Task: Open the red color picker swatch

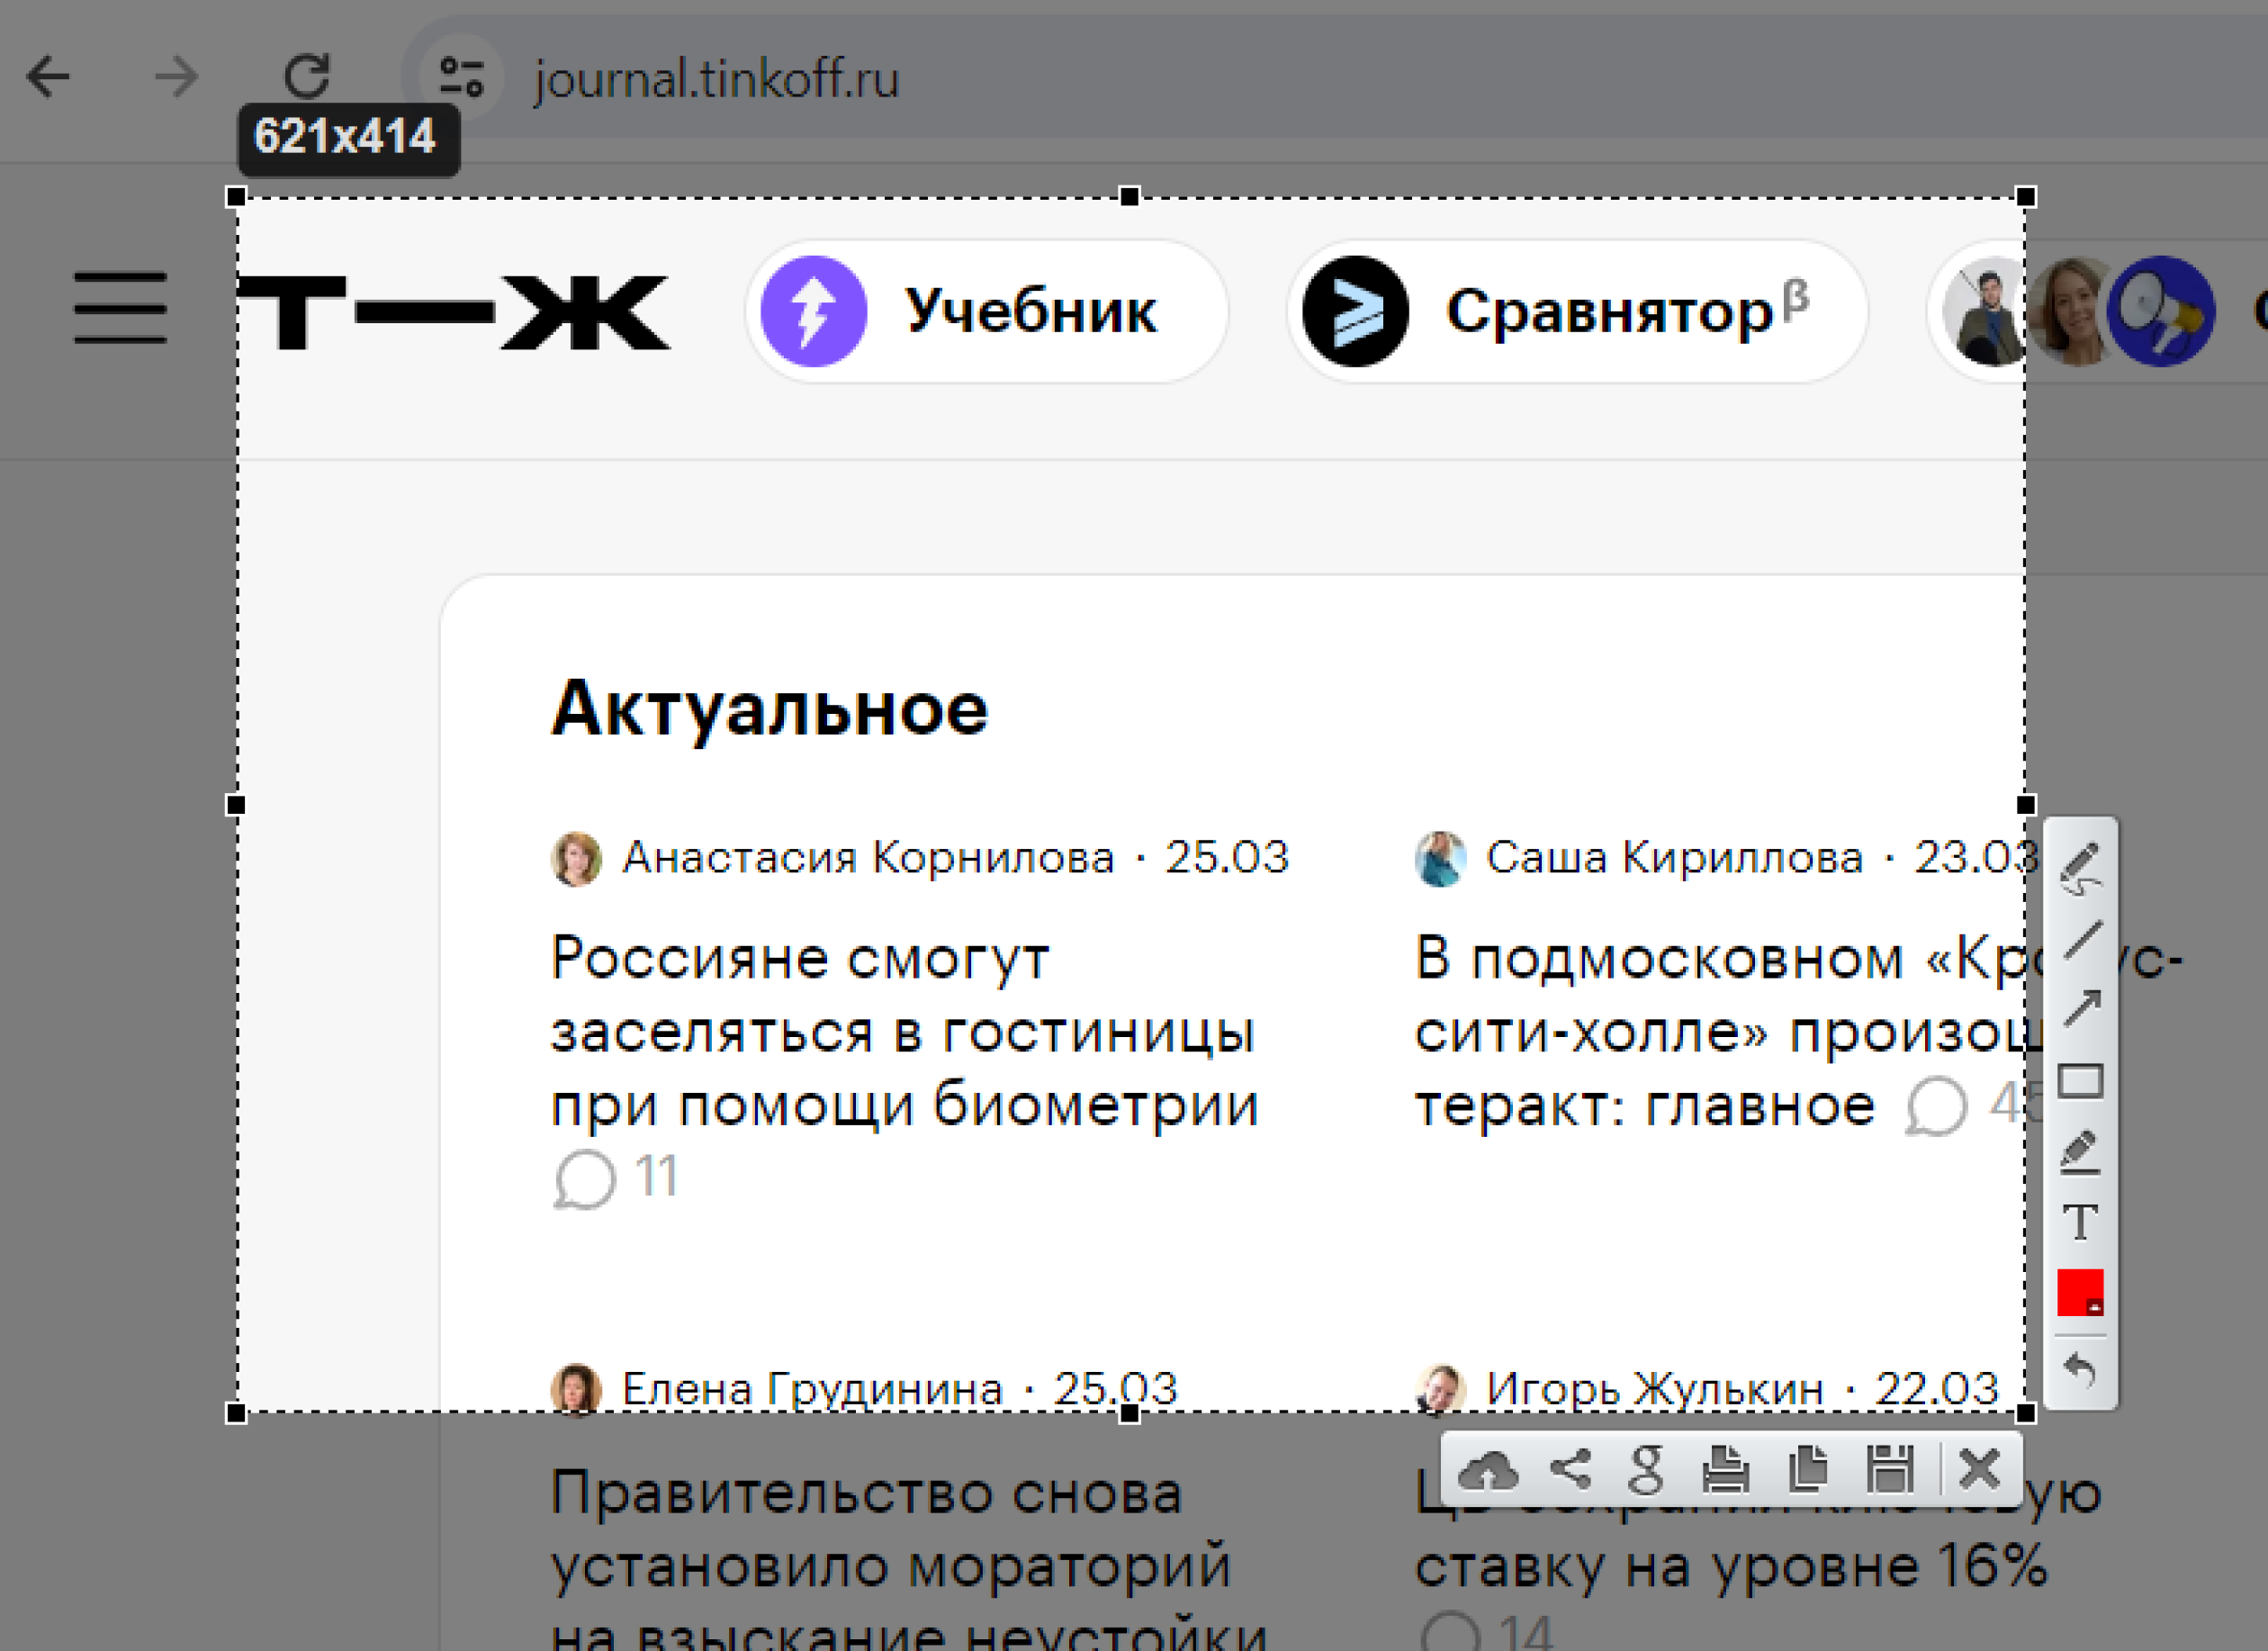Action: [2081, 1292]
